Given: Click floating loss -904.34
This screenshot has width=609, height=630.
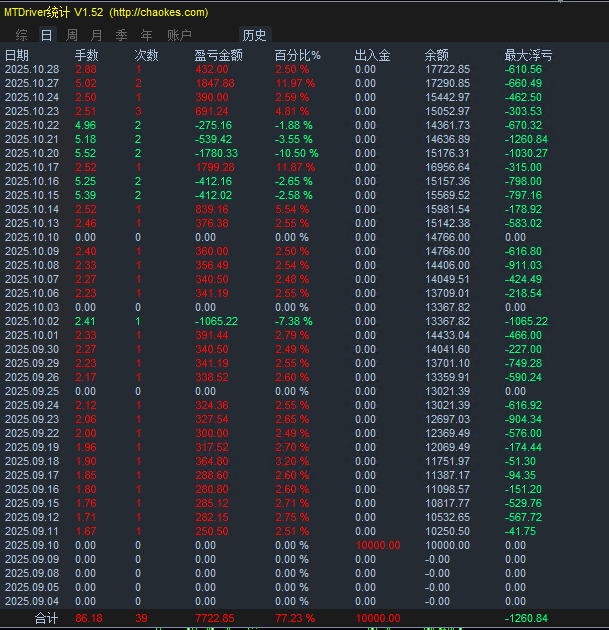Looking at the screenshot, I should (523, 419).
